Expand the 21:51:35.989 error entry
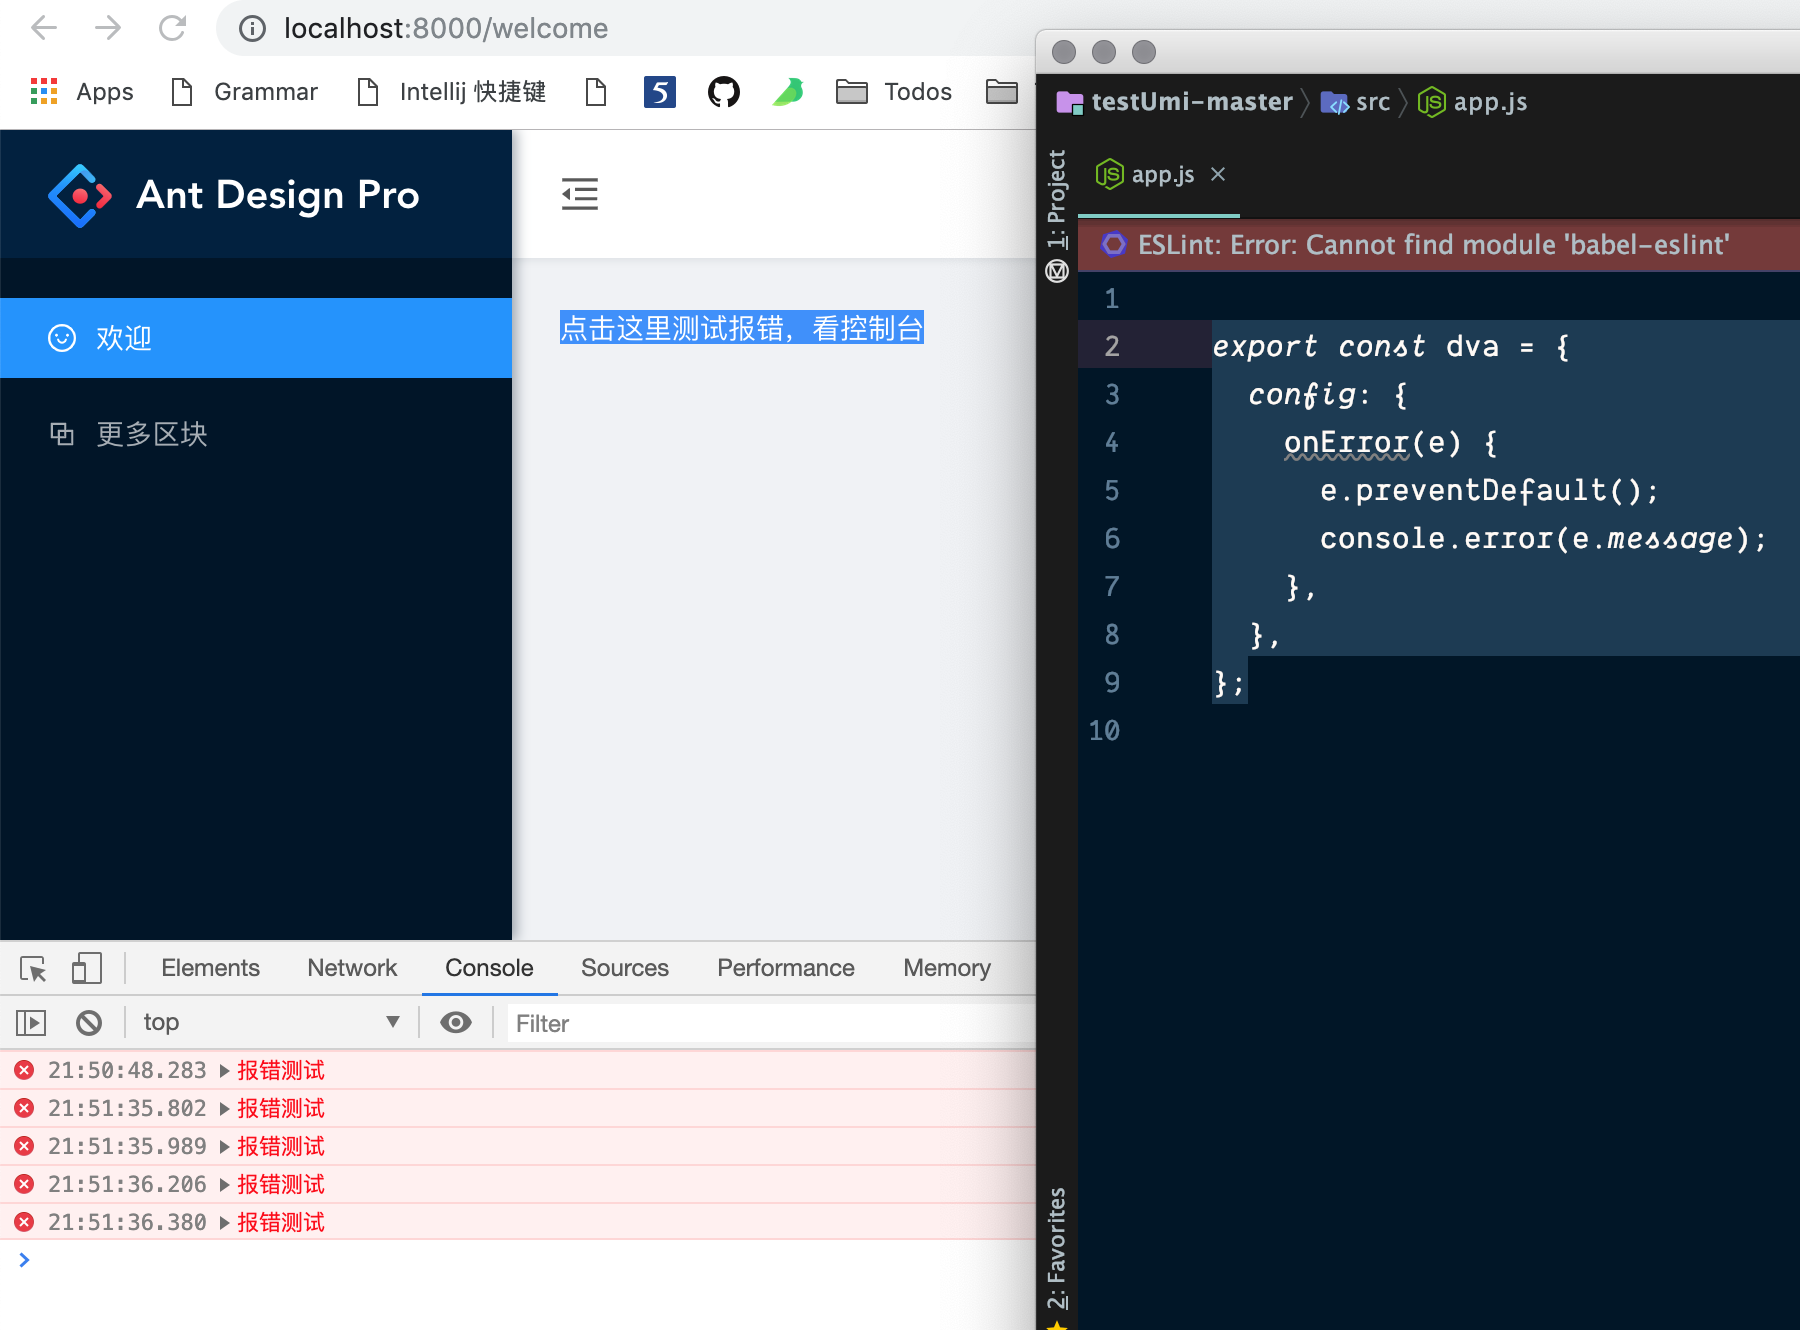Screen dimensions: 1800x1330 (225, 1147)
